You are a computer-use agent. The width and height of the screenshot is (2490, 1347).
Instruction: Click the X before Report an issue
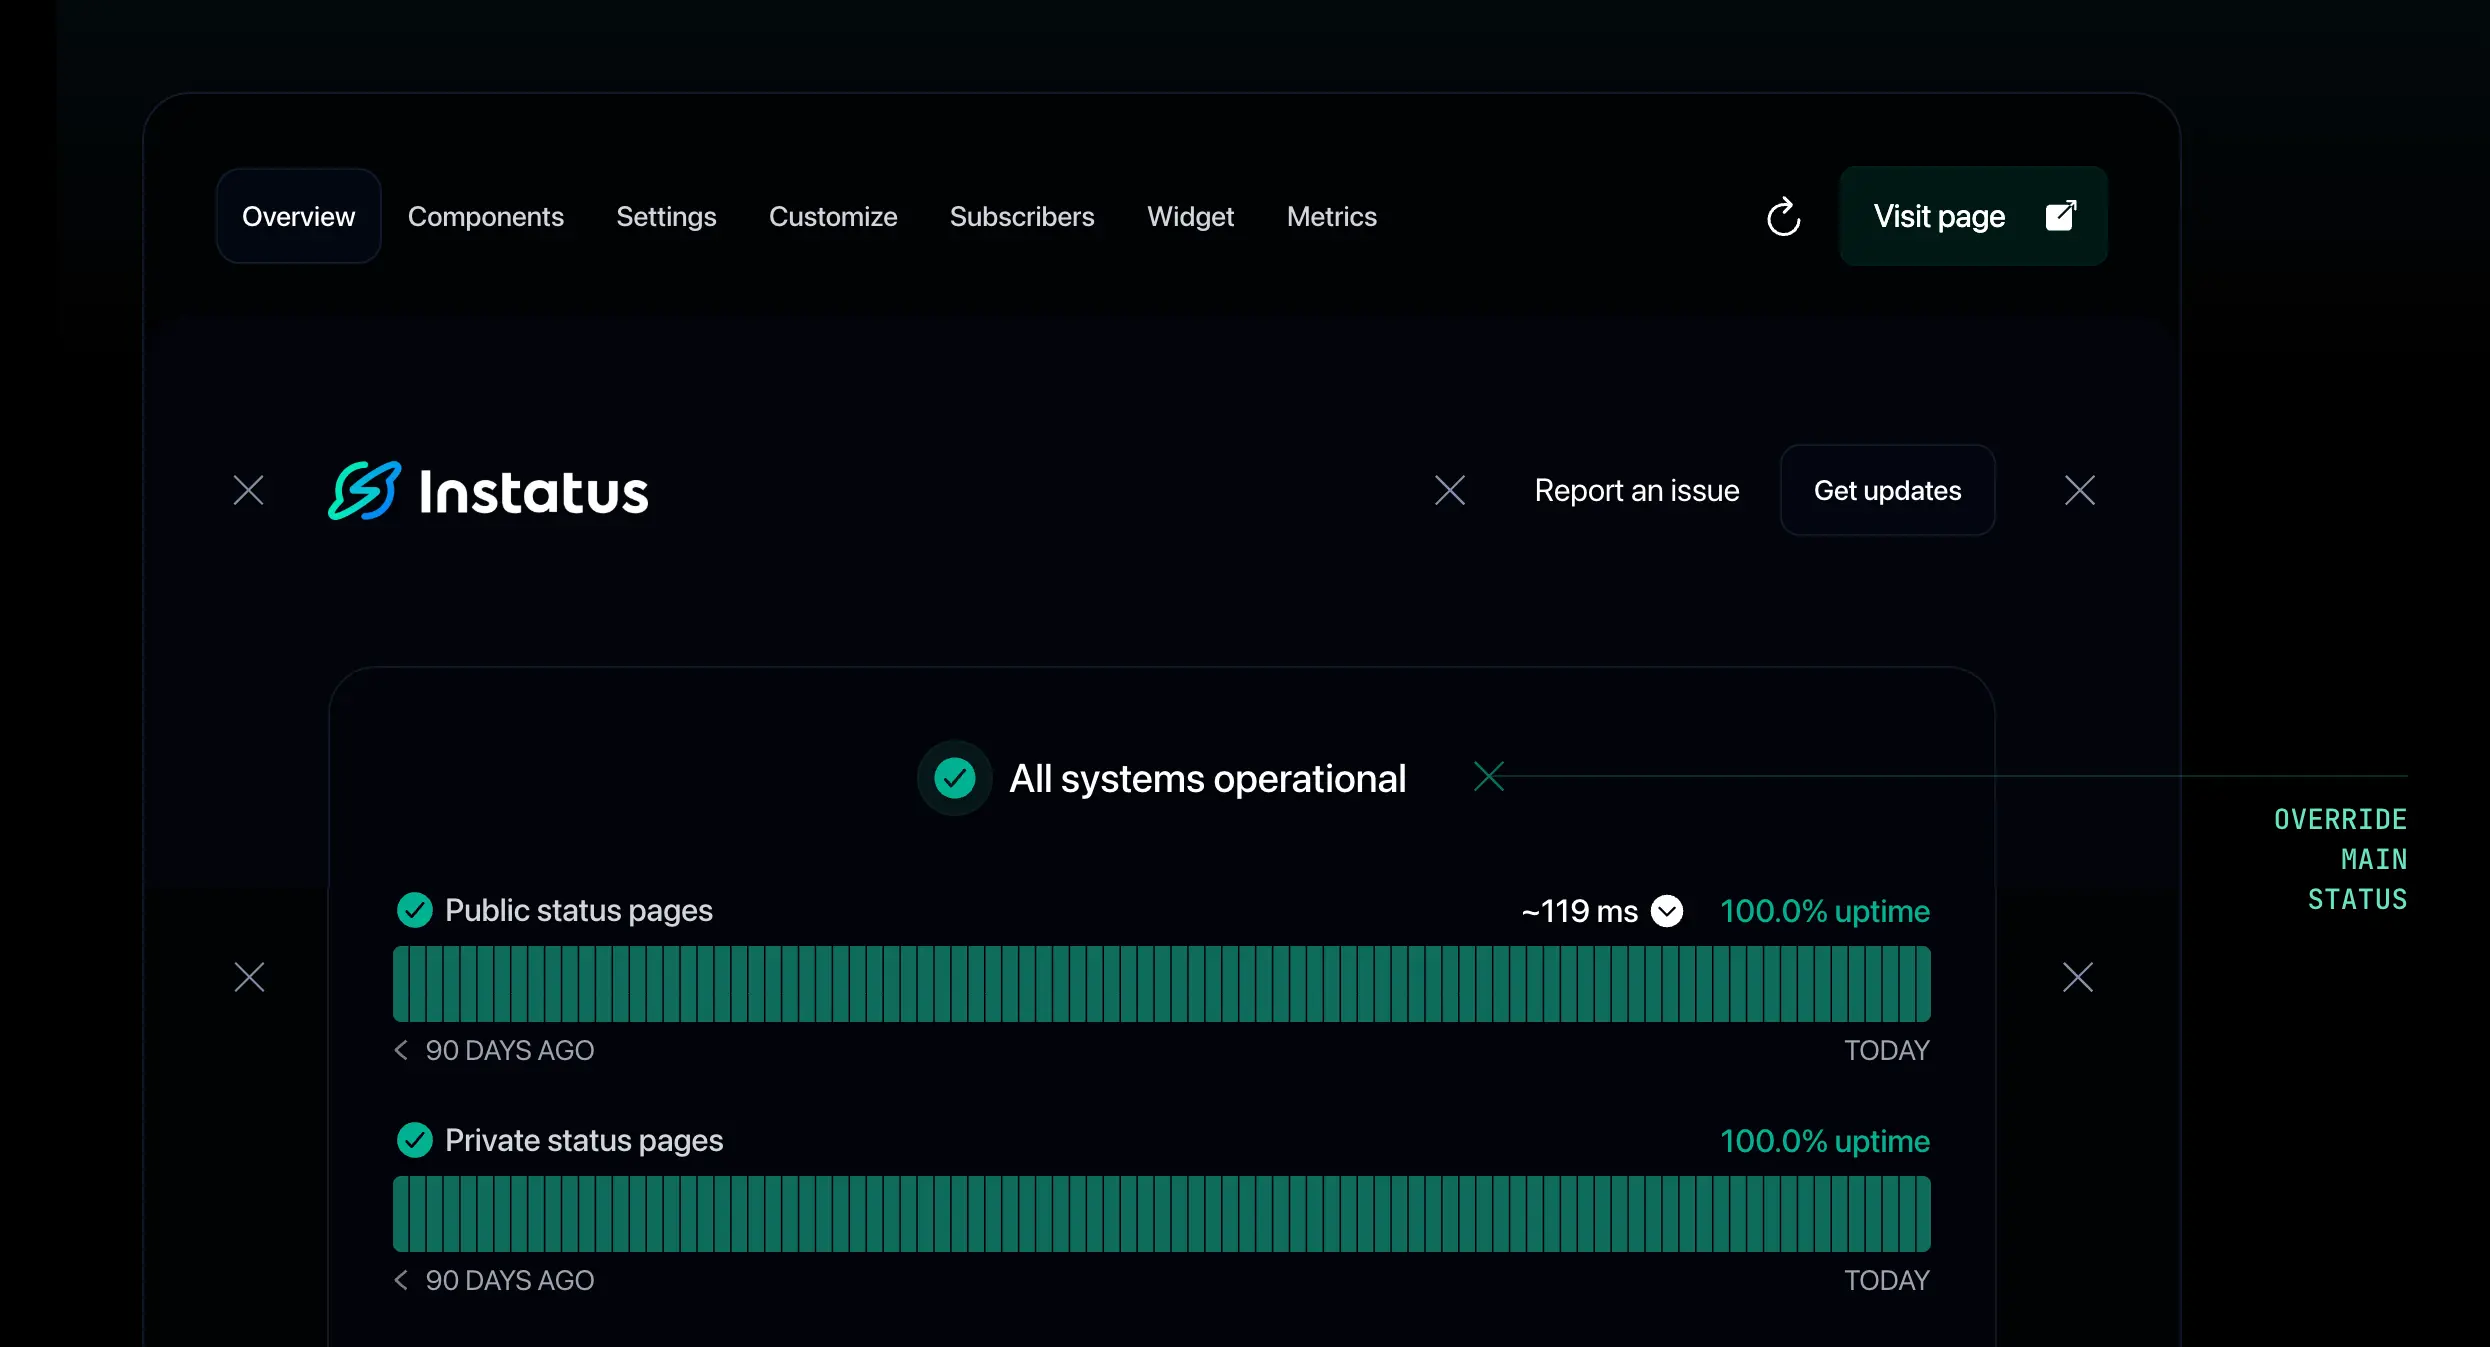[x=1449, y=490]
